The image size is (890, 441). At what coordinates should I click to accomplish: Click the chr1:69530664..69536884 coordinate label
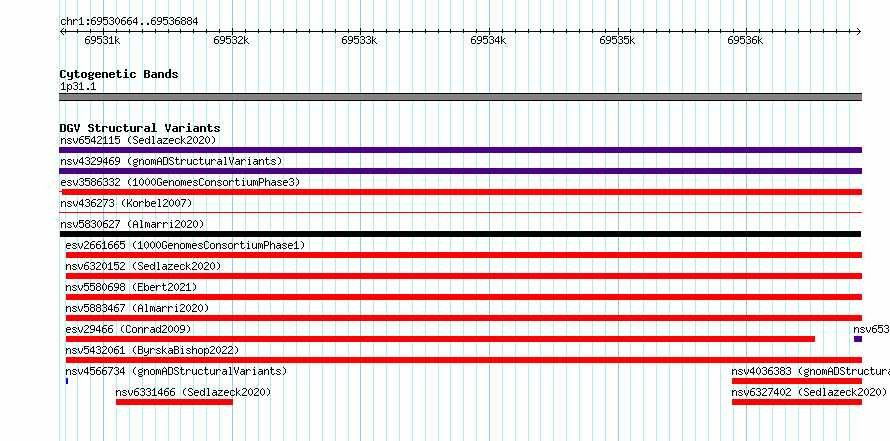click(x=129, y=22)
